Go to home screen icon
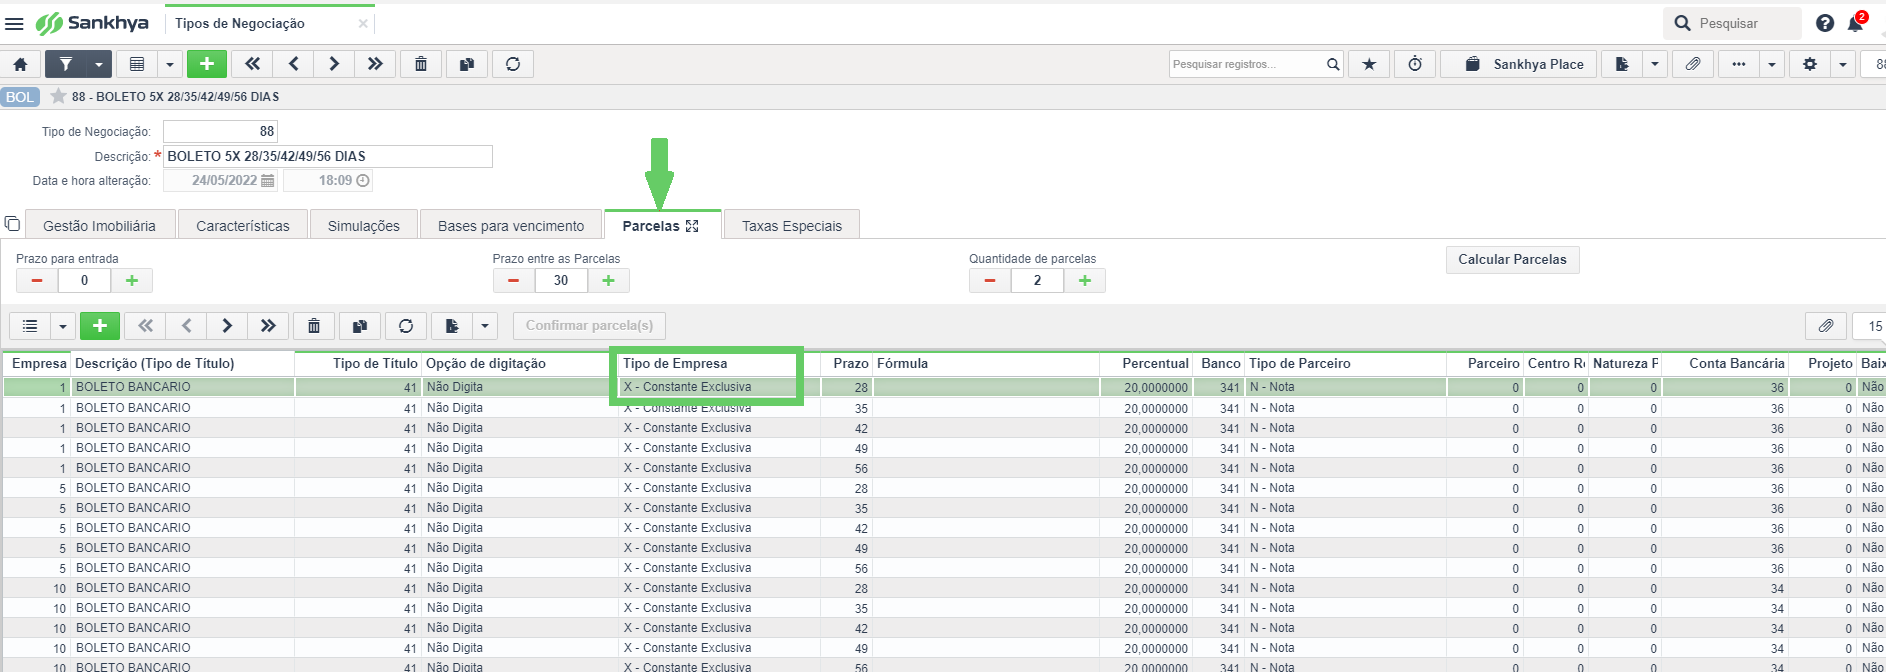The height and width of the screenshot is (672, 1886). (x=20, y=64)
